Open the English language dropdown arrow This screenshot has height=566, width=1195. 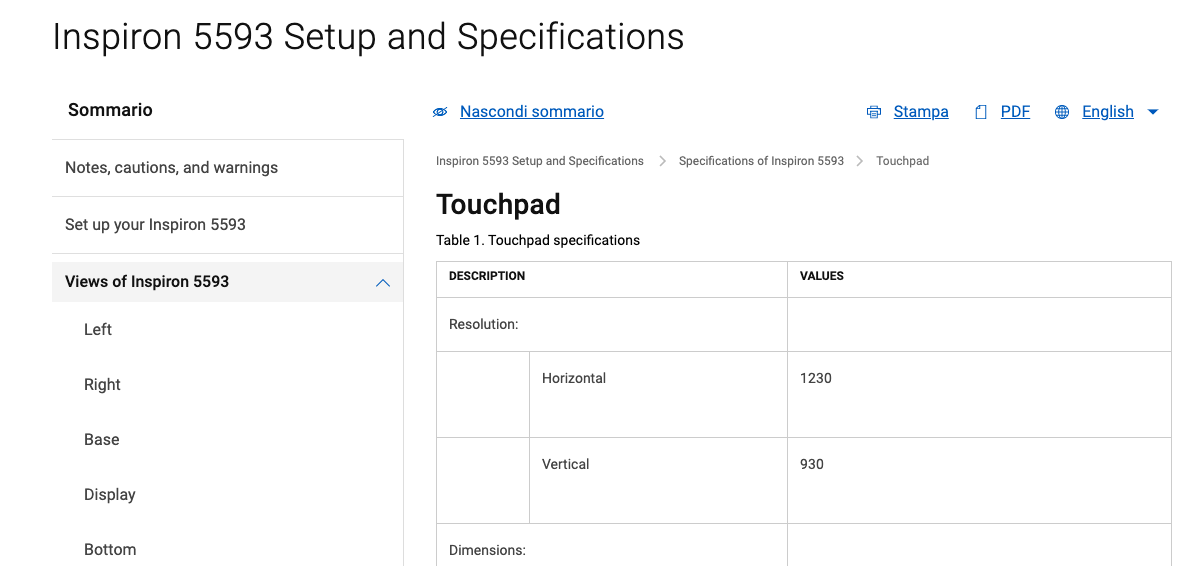coord(1152,112)
